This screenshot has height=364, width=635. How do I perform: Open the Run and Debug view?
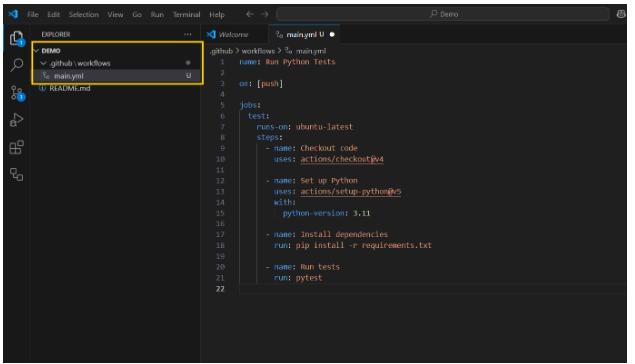click(17, 120)
